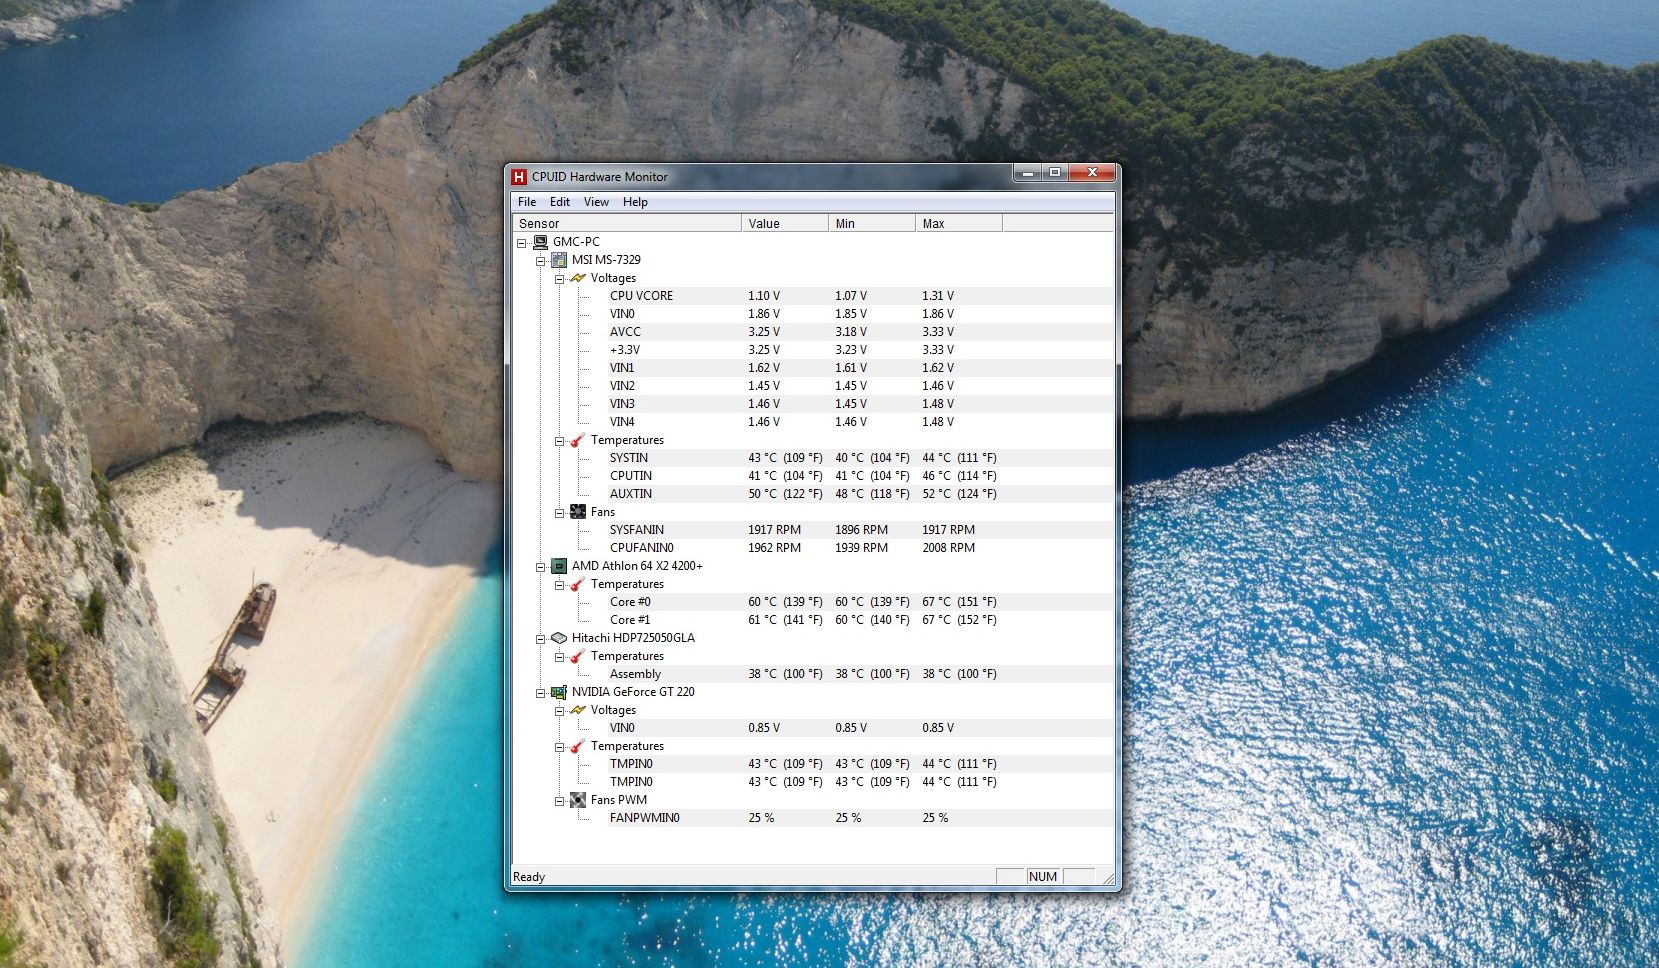This screenshot has height=968, width=1659.
Task: Click the window resize grip at corner
Action: pyautogui.click(x=1107, y=878)
